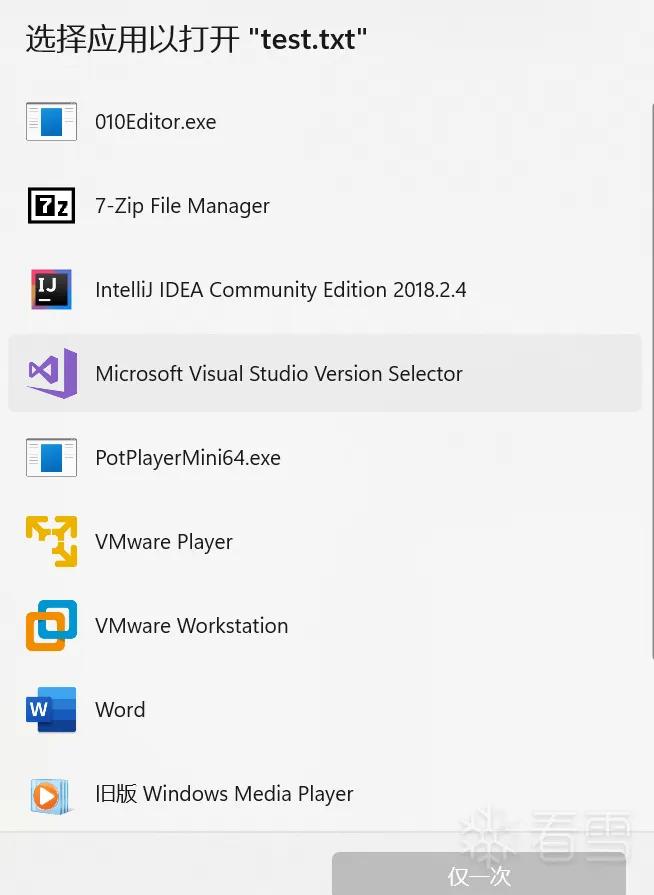Viewport: 654px width, 895px height.
Task: Click the blue Word icon
Action: point(51,709)
